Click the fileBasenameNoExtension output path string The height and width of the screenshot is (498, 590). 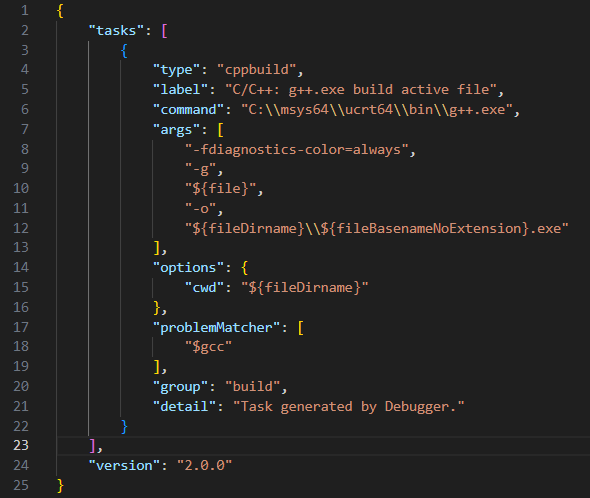377,228
